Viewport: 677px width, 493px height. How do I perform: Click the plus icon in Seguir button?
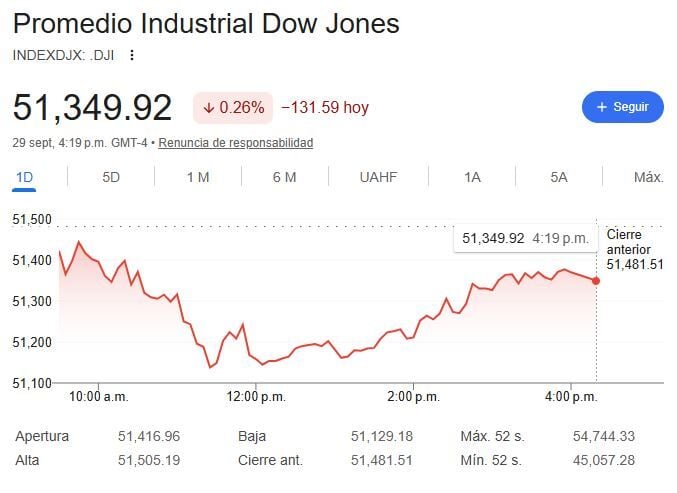point(601,107)
